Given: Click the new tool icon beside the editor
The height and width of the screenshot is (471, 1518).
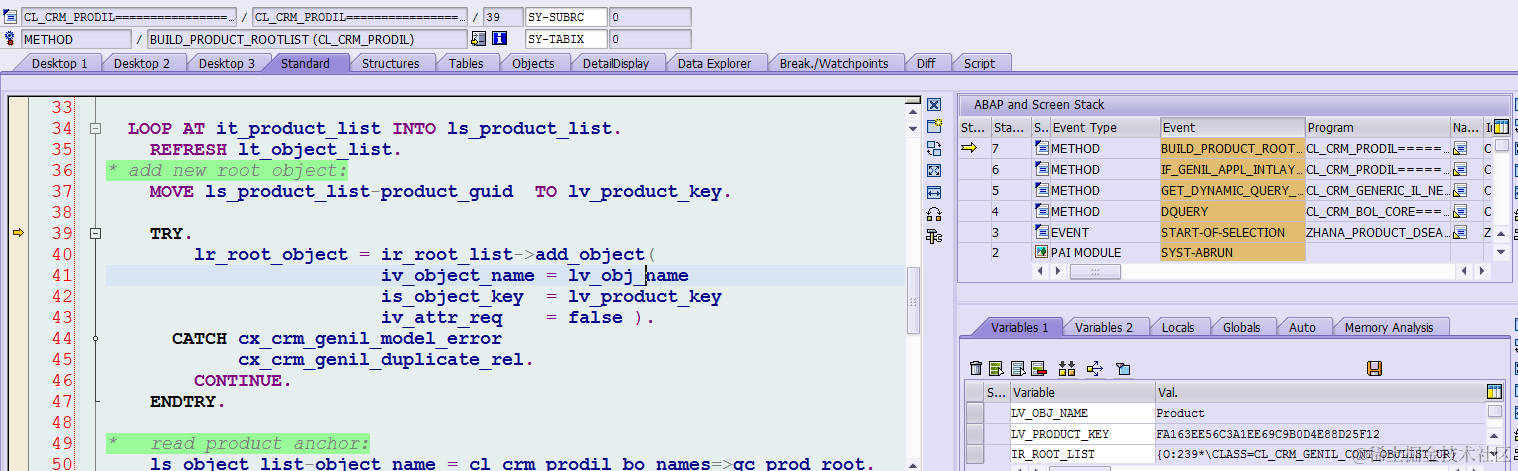Looking at the screenshot, I should 934,127.
